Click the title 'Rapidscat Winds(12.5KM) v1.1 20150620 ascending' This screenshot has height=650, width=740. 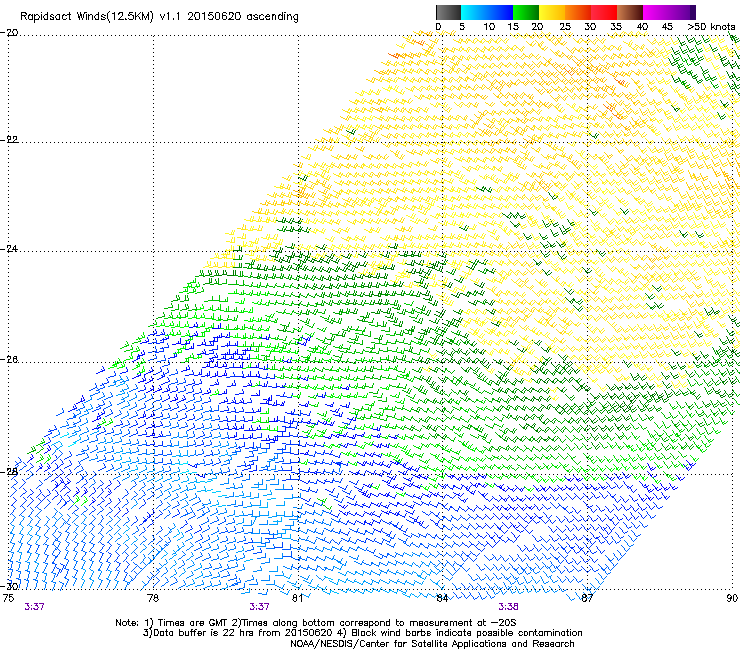160,17
